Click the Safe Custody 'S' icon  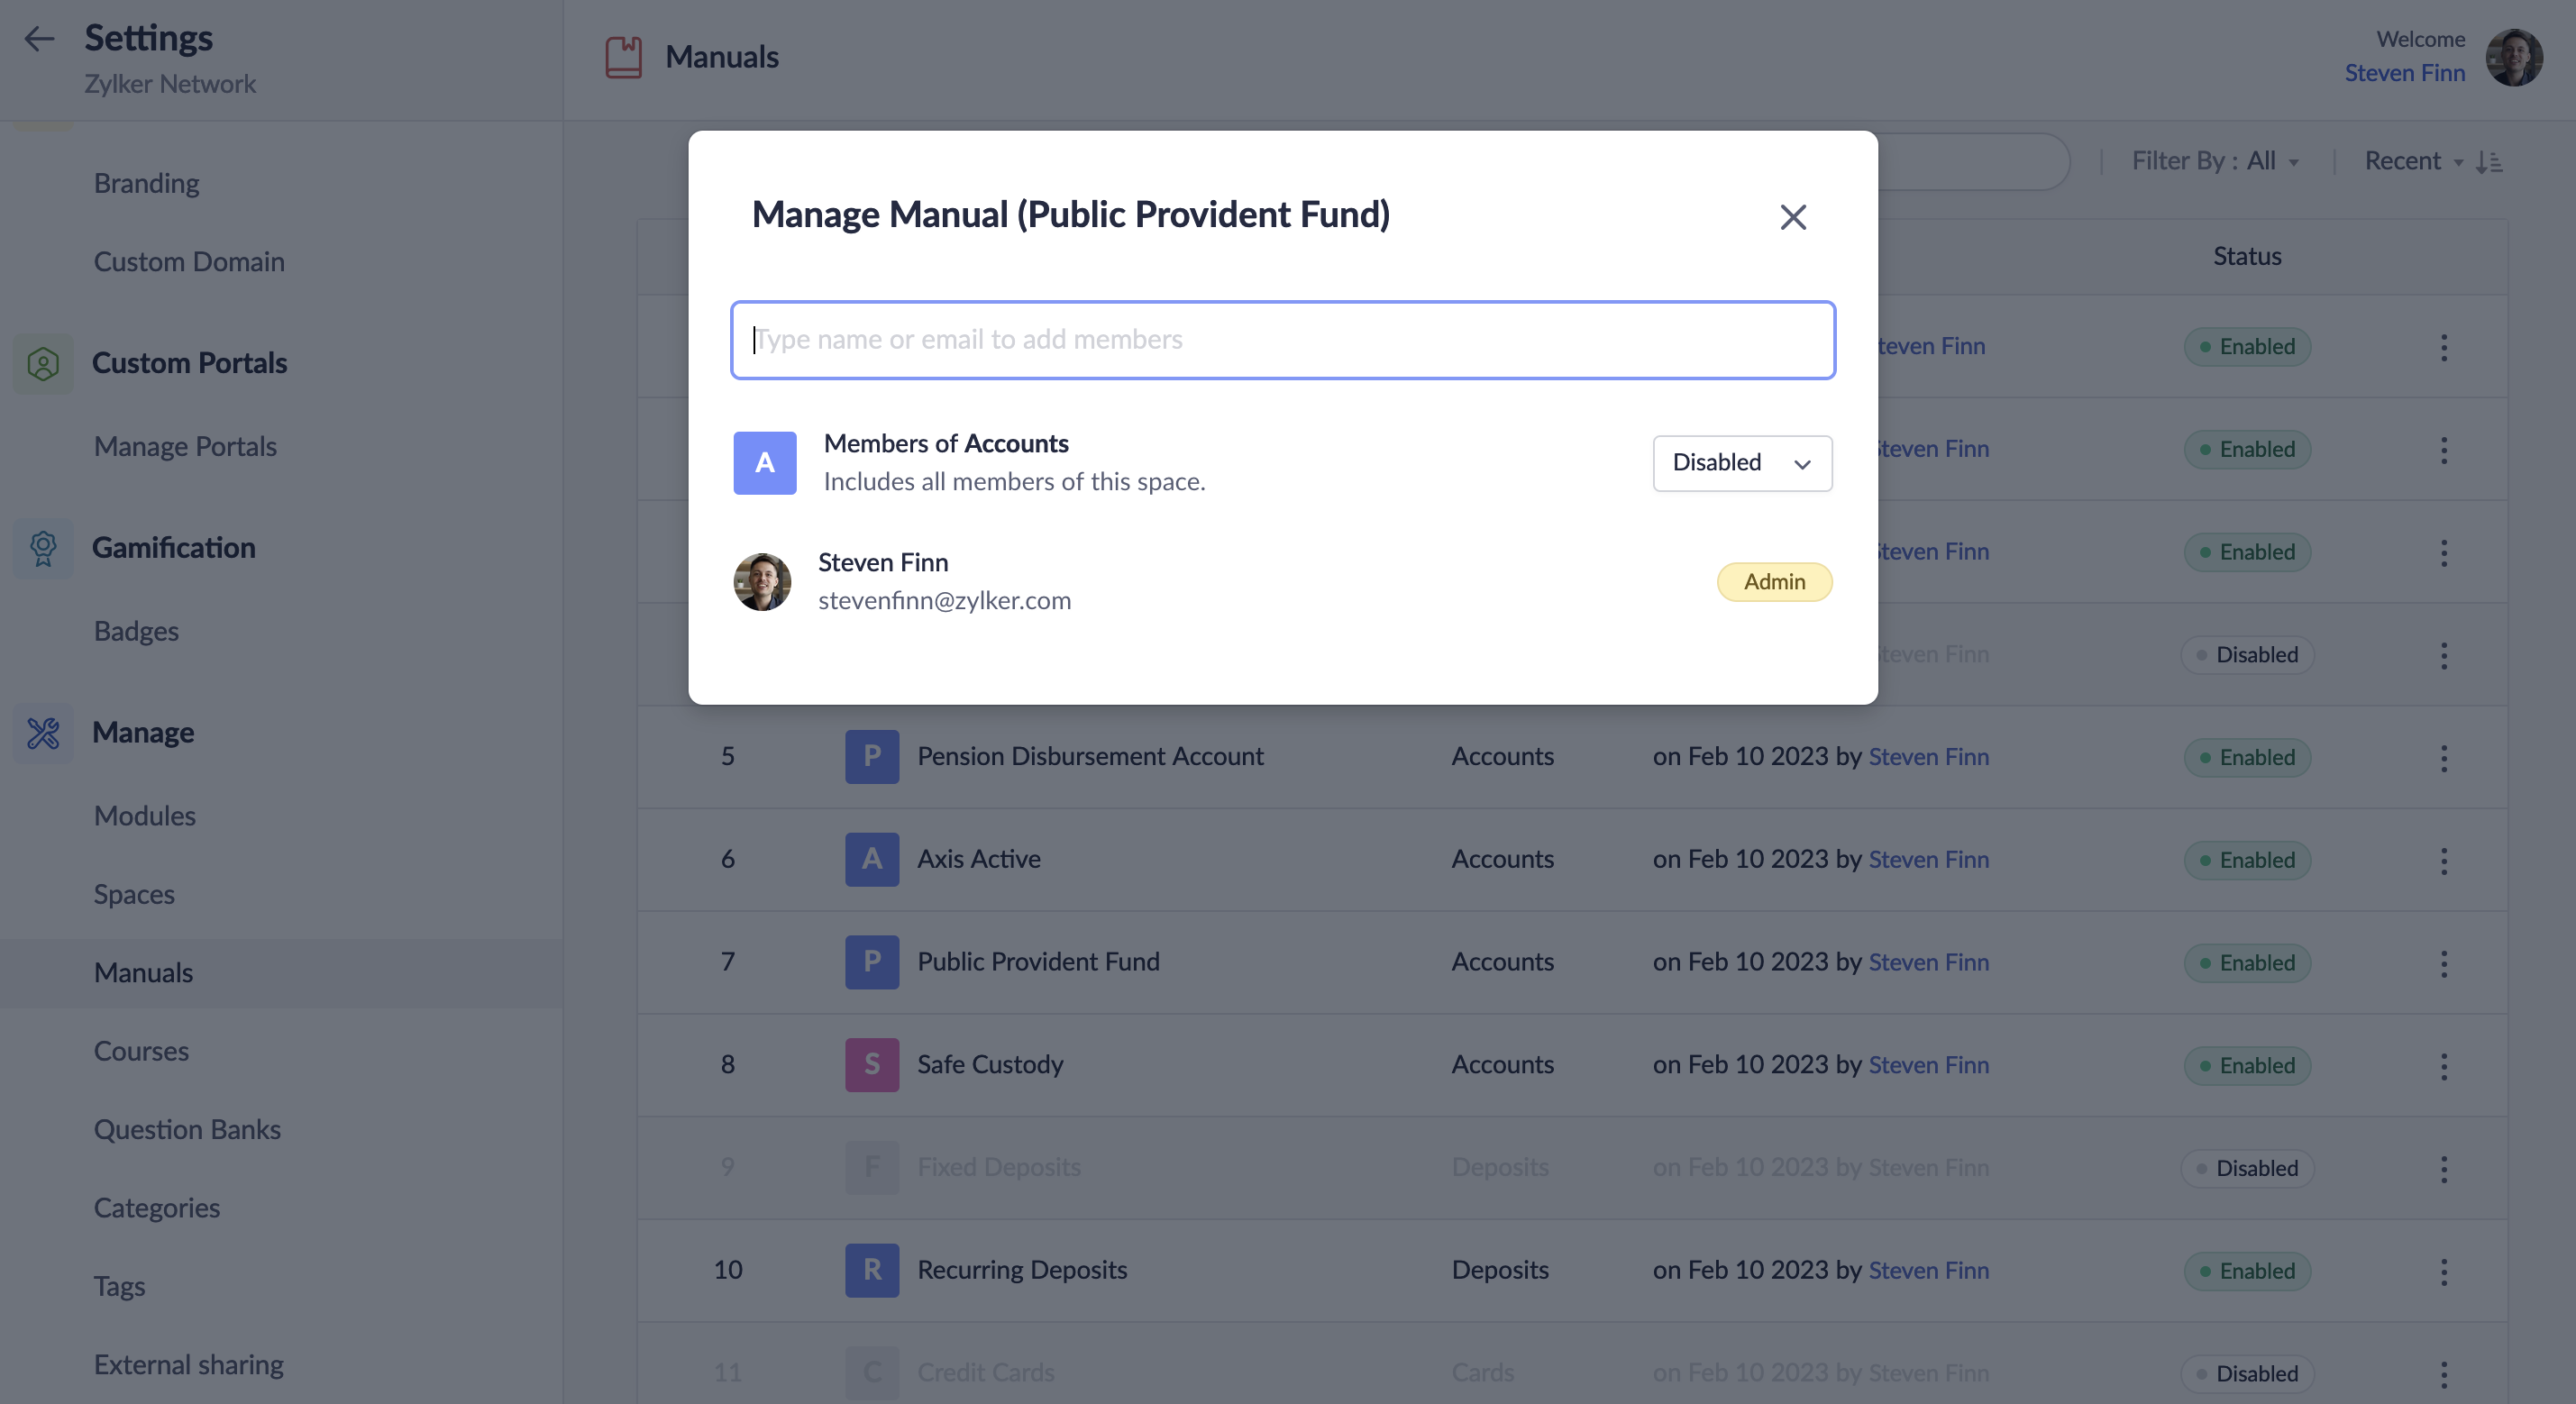872,1065
